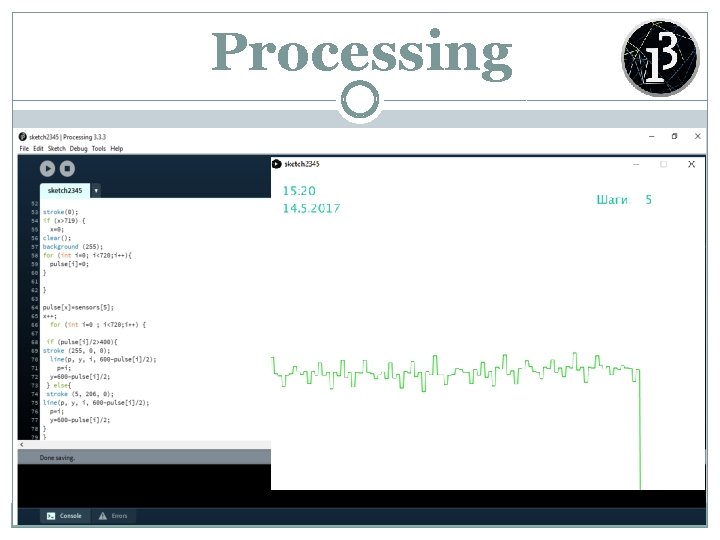Click the code line 'pulse[x]=sensors[5];'
This screenshot has width=720, height=540.
tap(78, 307)
